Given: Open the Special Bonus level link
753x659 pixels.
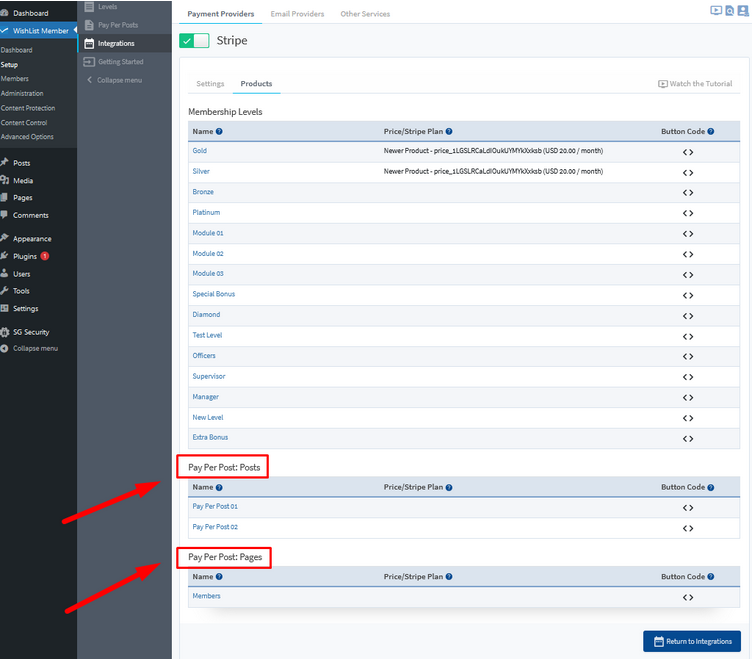Looking at the screenshot, I should click(213, 294).
